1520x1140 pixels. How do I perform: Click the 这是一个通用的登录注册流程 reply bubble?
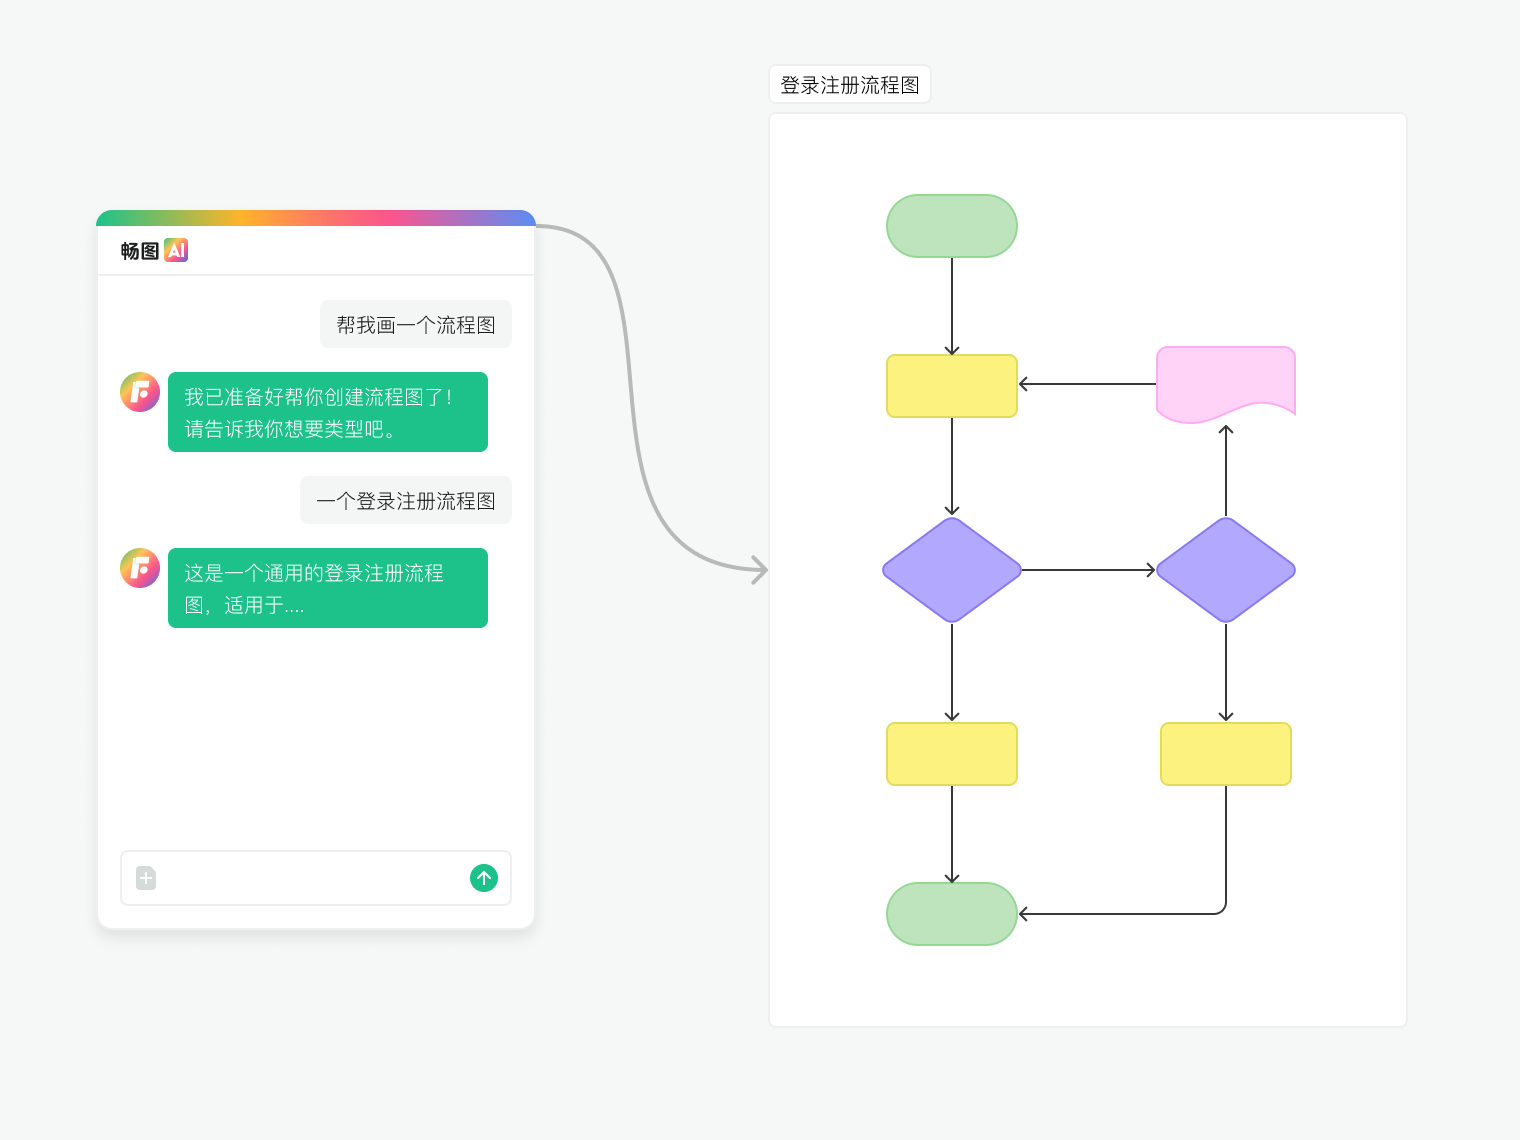328,588
